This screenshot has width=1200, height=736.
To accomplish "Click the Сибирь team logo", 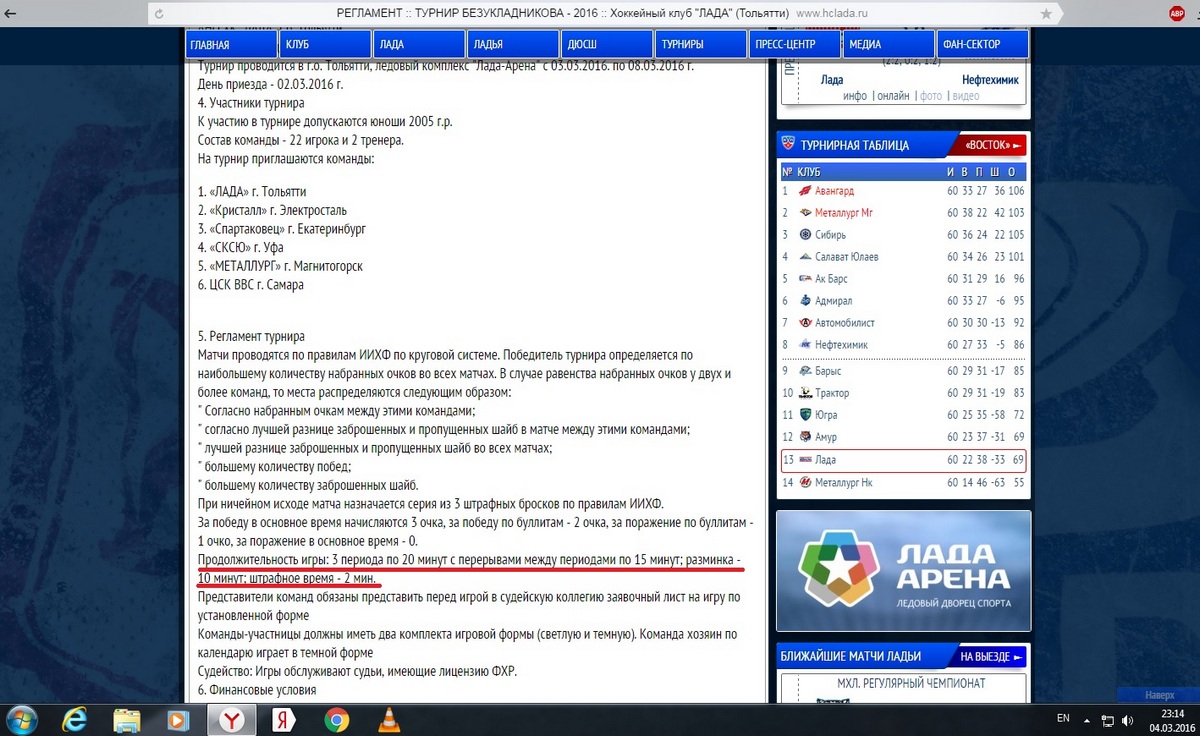I will (x=805, y=235).
